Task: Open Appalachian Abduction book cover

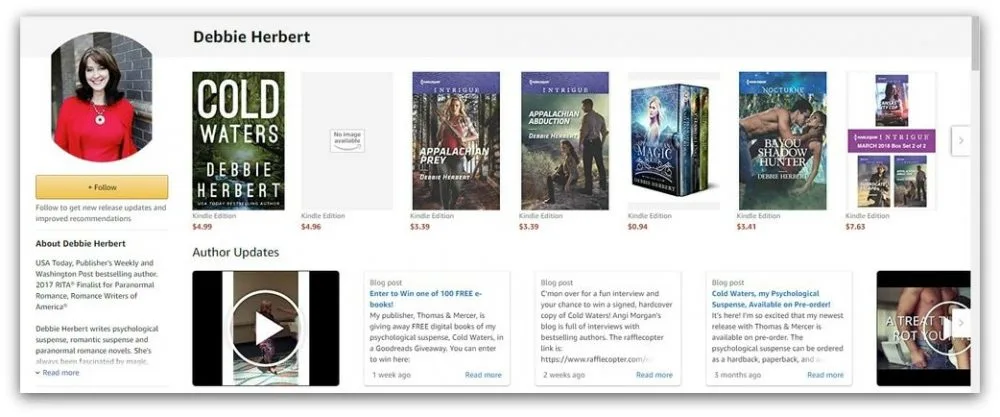Action: (x=565, y=140)
